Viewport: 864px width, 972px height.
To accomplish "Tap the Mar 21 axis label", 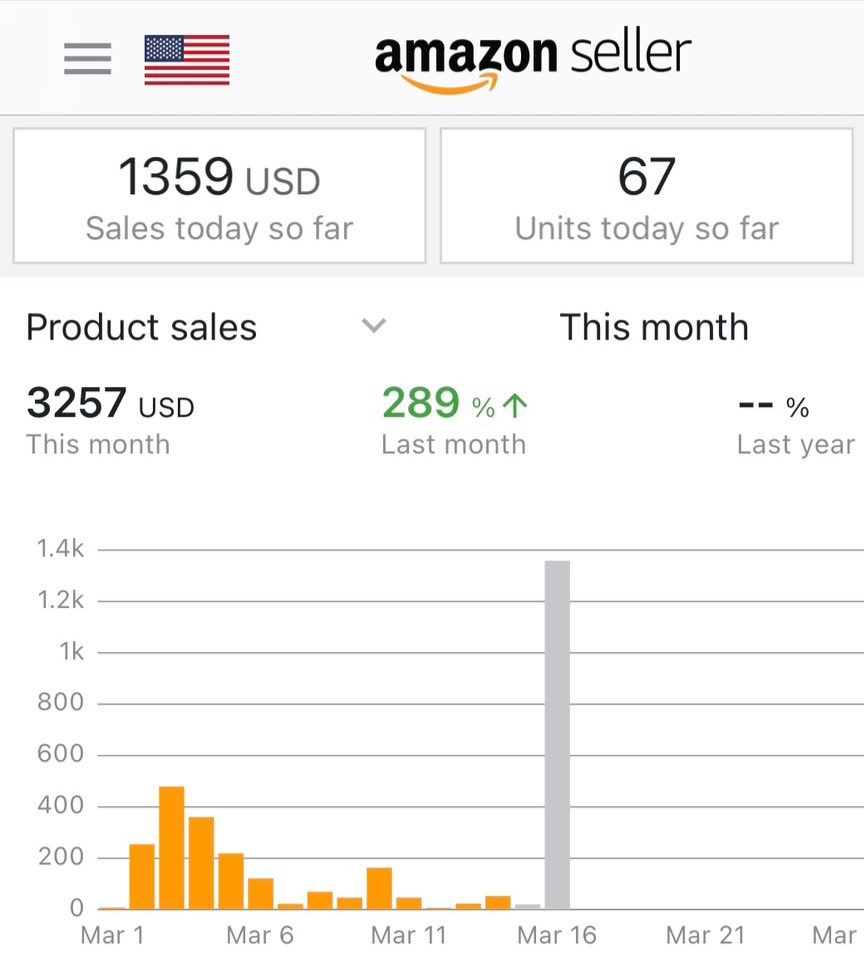I will (x=705, y=935).
